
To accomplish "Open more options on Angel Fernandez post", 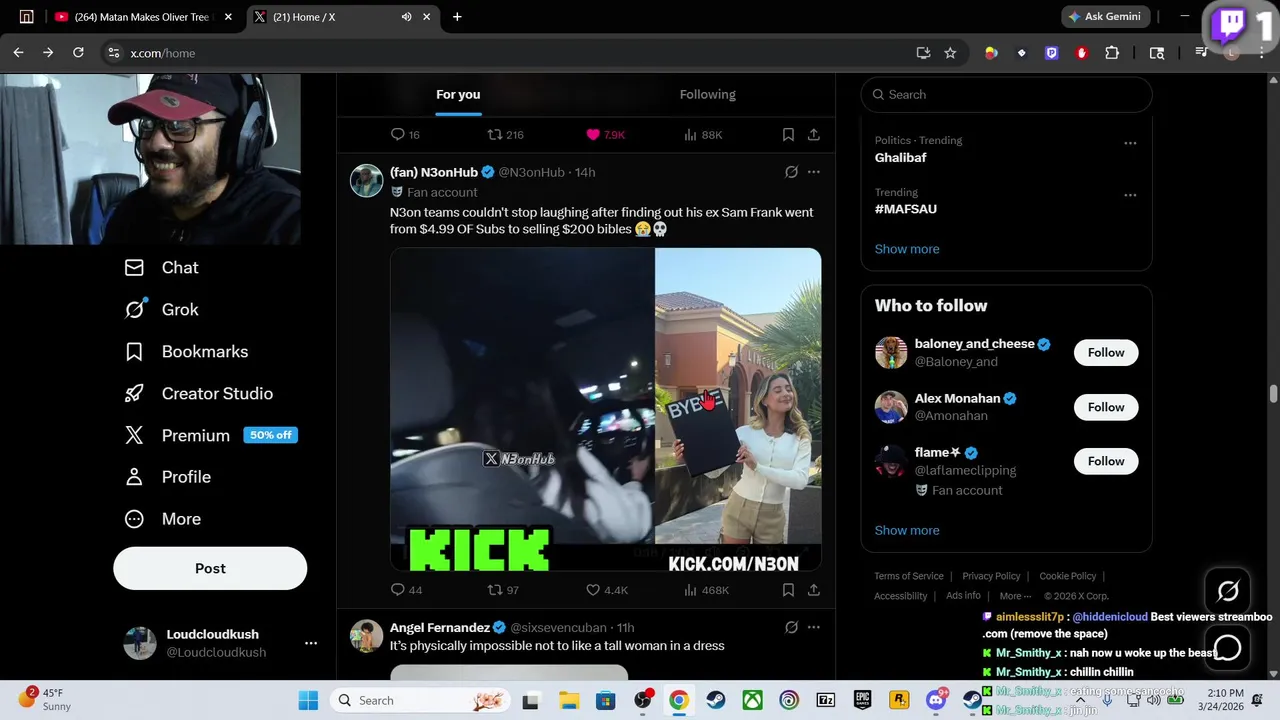I will (814, 627).
